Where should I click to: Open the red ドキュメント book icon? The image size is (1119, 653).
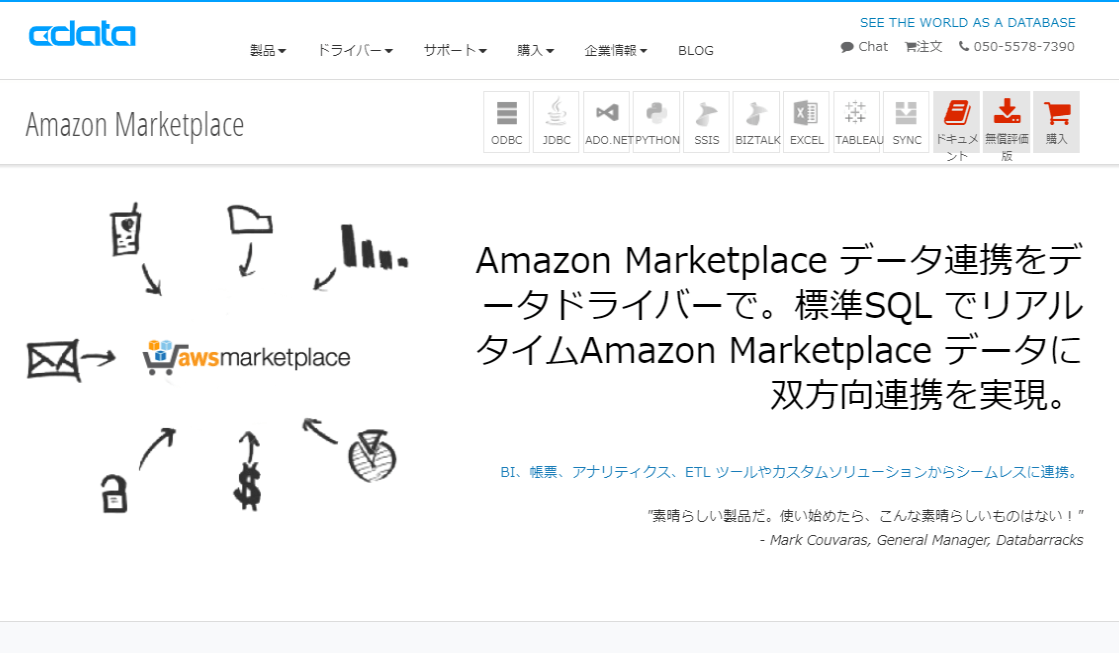click(x=956, y=121)
